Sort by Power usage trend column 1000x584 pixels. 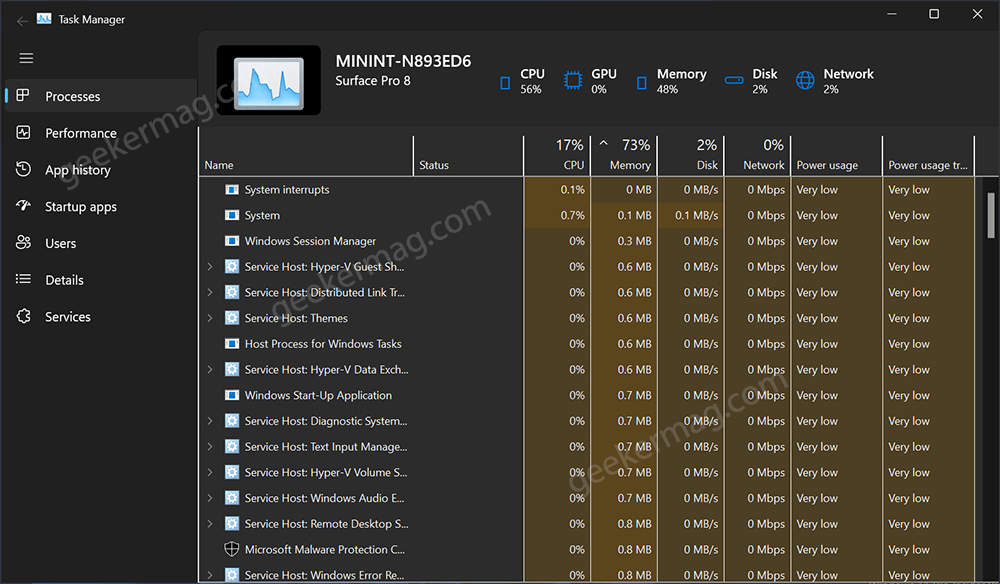928,156
